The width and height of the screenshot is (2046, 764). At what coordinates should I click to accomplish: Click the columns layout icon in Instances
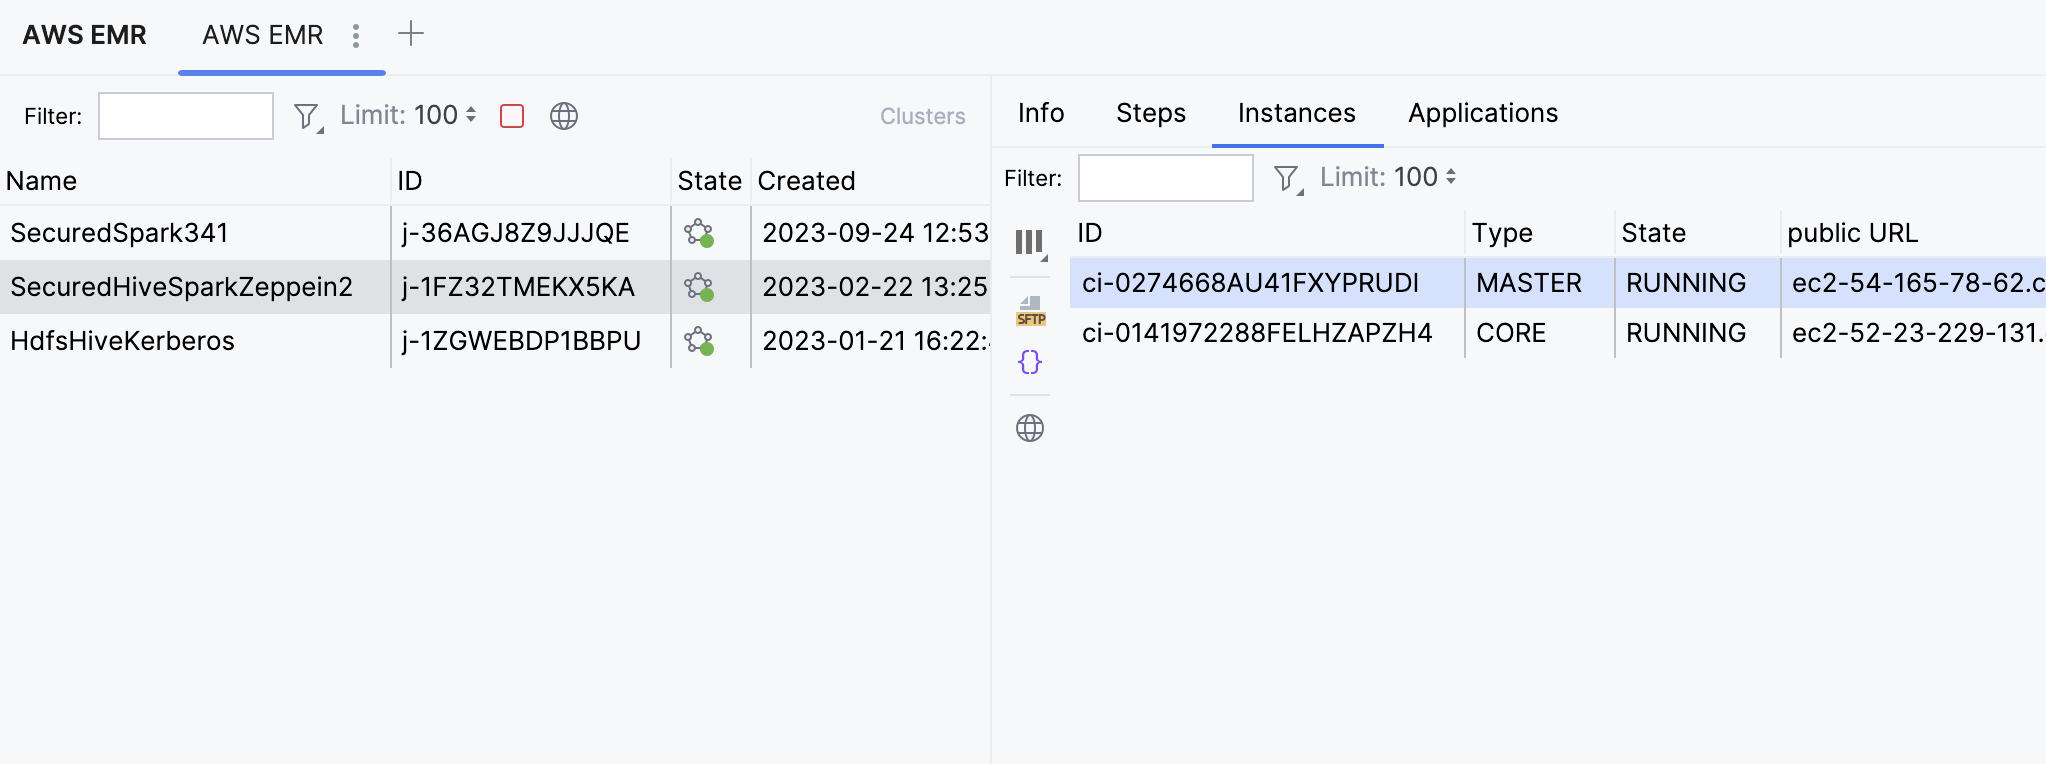[1029, 243]
